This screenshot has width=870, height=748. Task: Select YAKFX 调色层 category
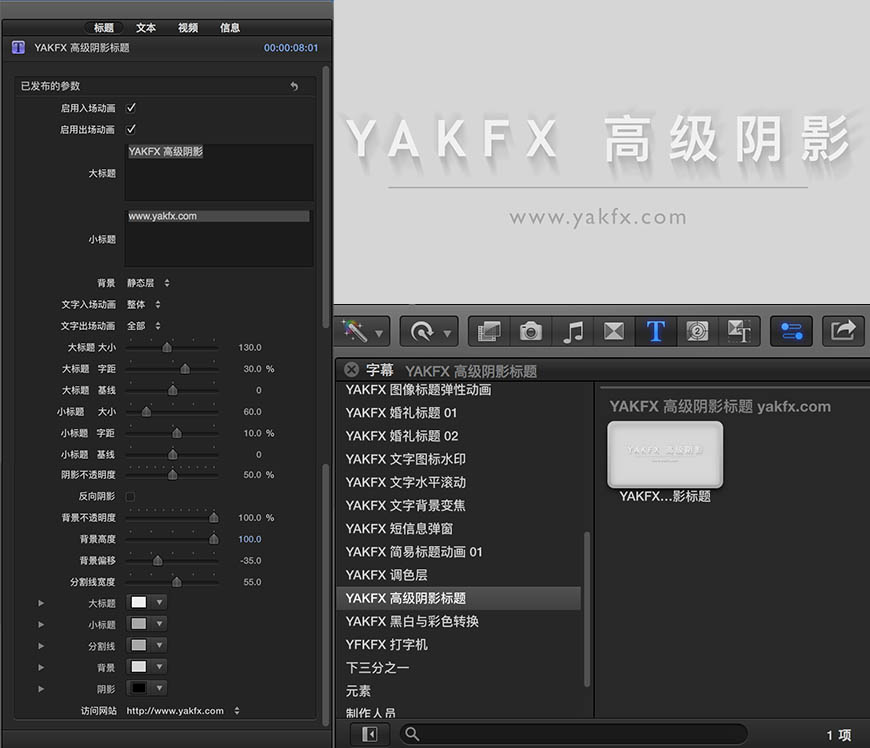(459, 575)
